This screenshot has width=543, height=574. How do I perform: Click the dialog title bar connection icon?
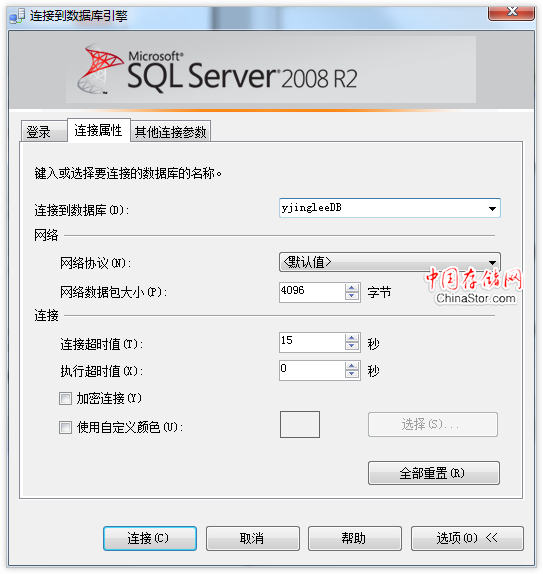(17, 16)
